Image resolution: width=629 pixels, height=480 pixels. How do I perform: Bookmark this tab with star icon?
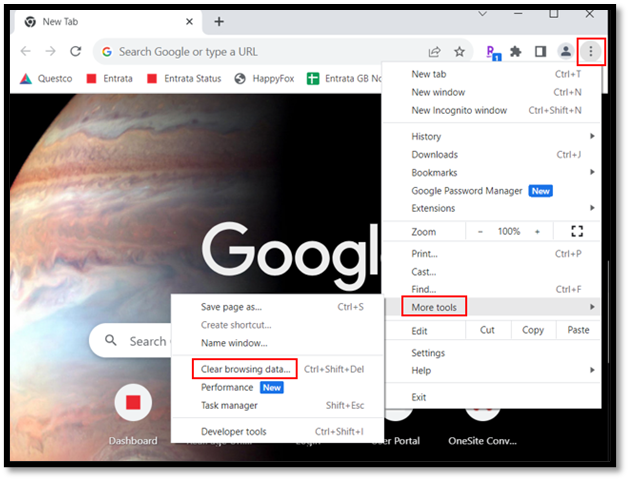pyautogui.click(x=459, y=51)
